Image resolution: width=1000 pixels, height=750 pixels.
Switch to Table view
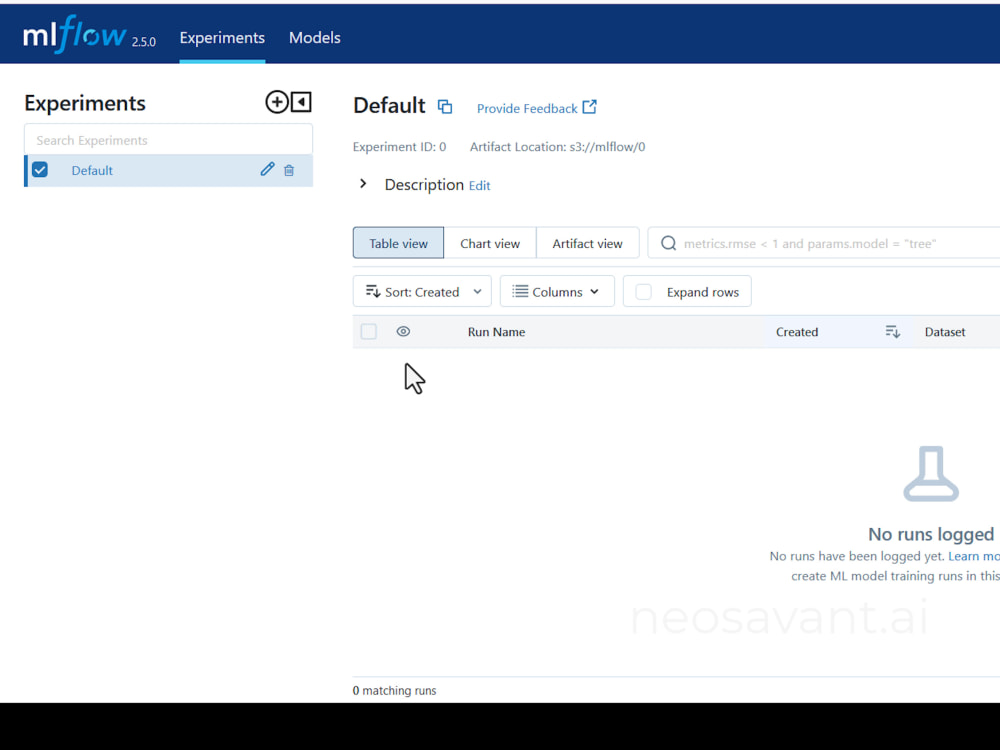point(398,243)
